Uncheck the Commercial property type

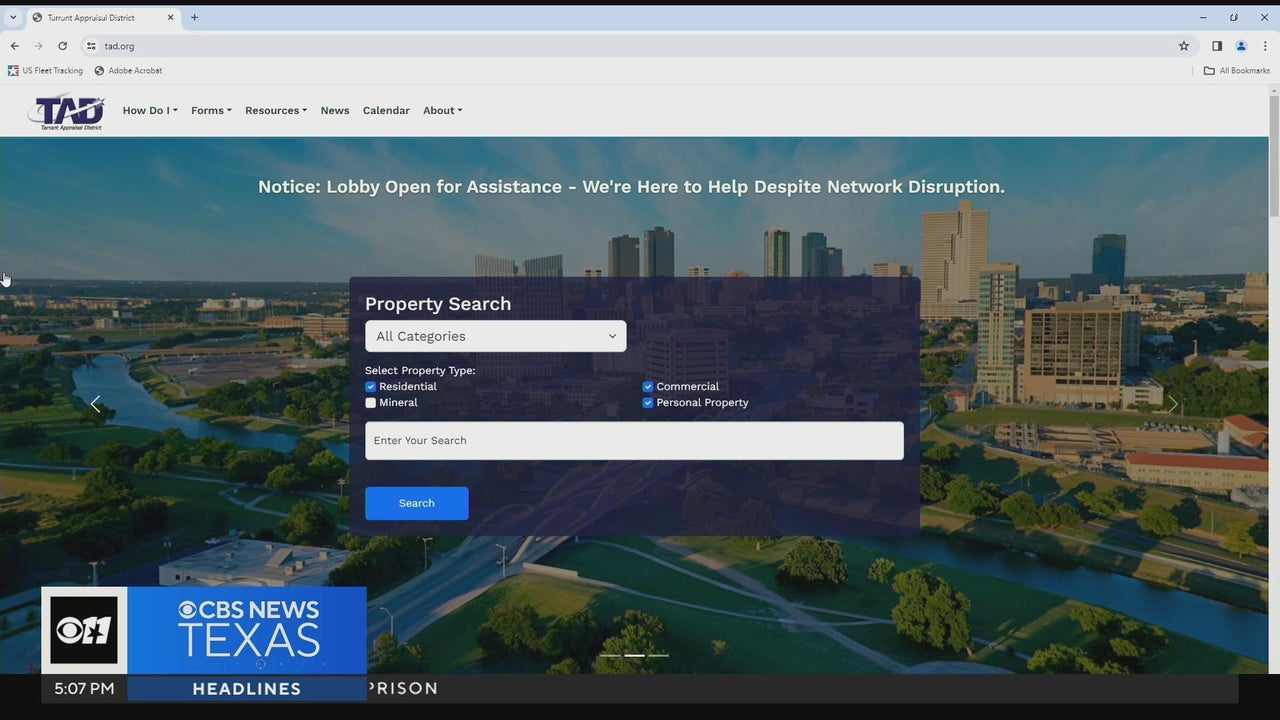(648, 387)
